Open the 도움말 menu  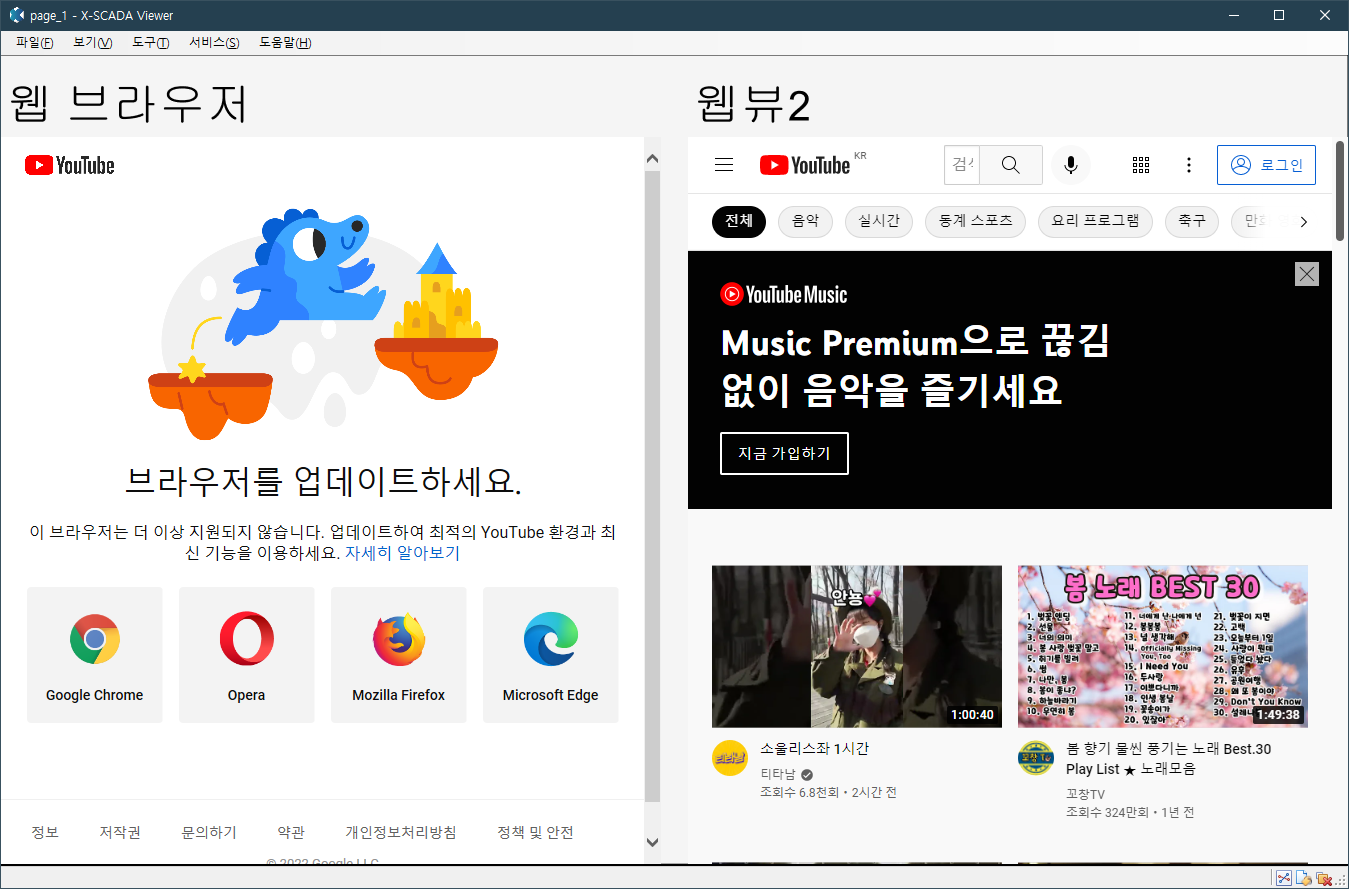tap(285, 42)
